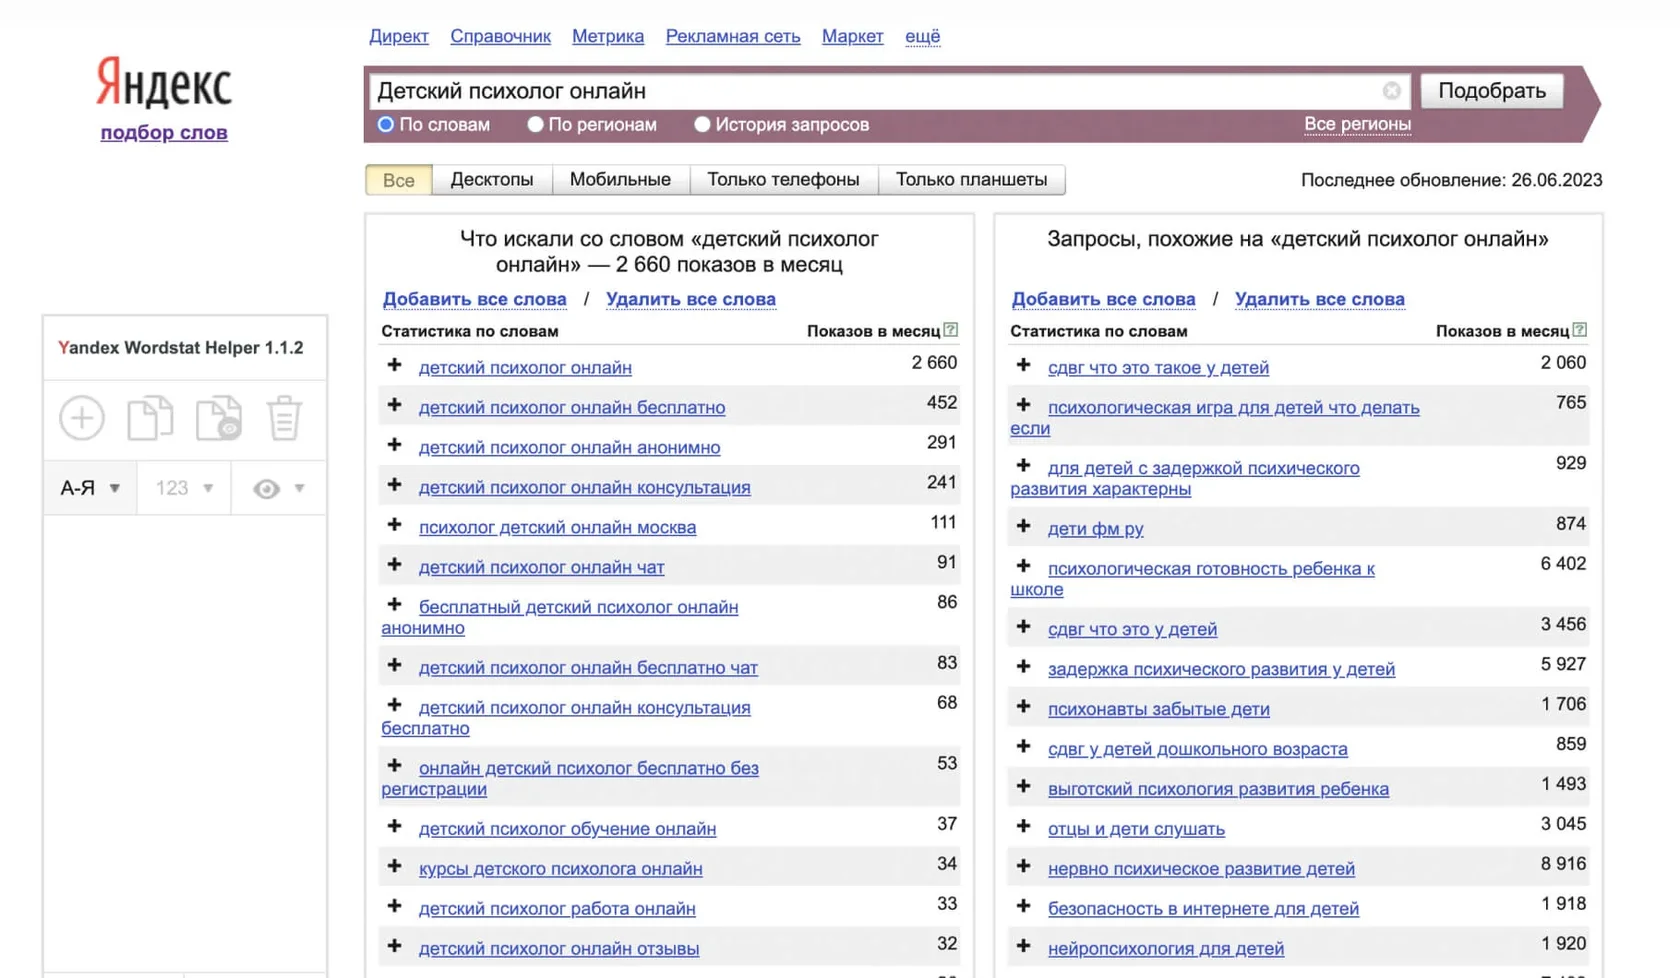1680x978 pixels.
Task: Add 'детский психолог онлайн бесплатно' via plus icon
Action: (395, 406)
